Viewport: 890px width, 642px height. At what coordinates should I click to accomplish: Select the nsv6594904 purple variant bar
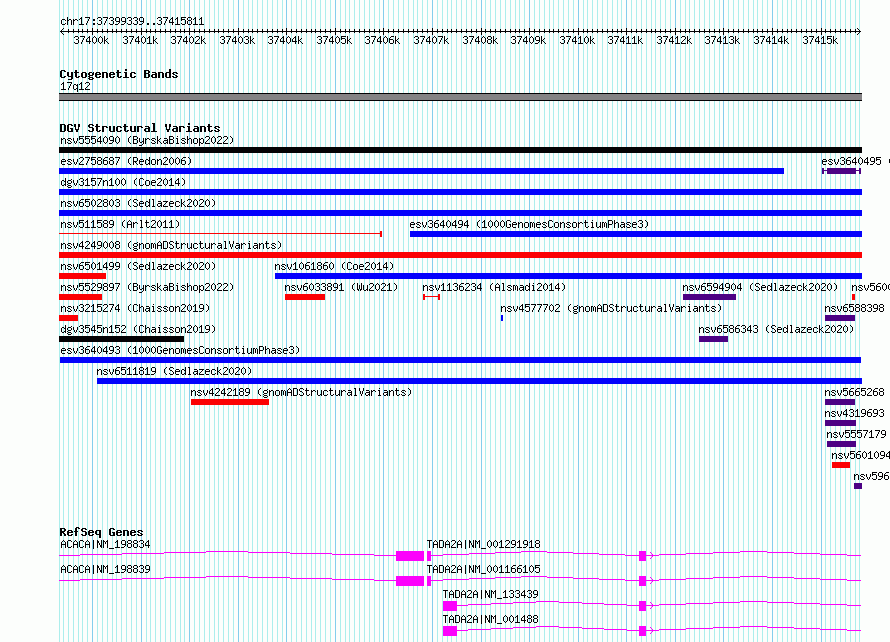point(709,297)
